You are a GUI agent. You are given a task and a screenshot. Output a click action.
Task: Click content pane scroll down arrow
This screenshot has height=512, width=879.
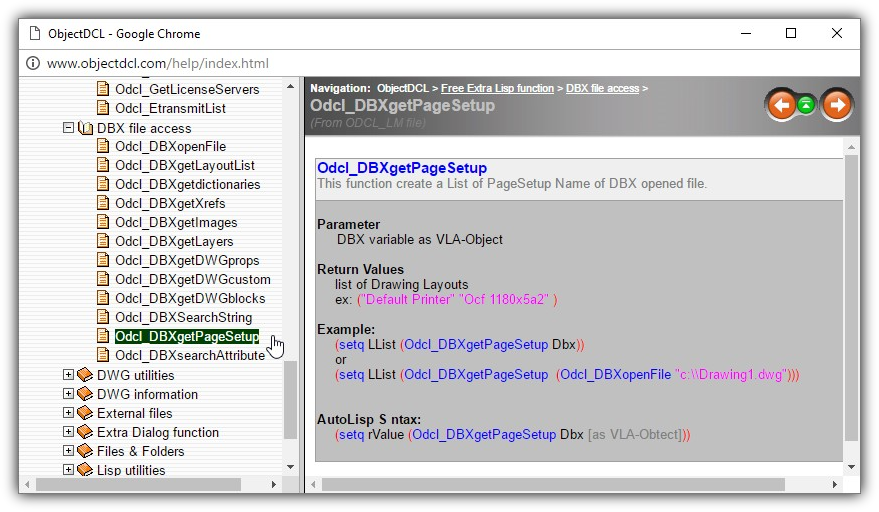click(852, 467)
